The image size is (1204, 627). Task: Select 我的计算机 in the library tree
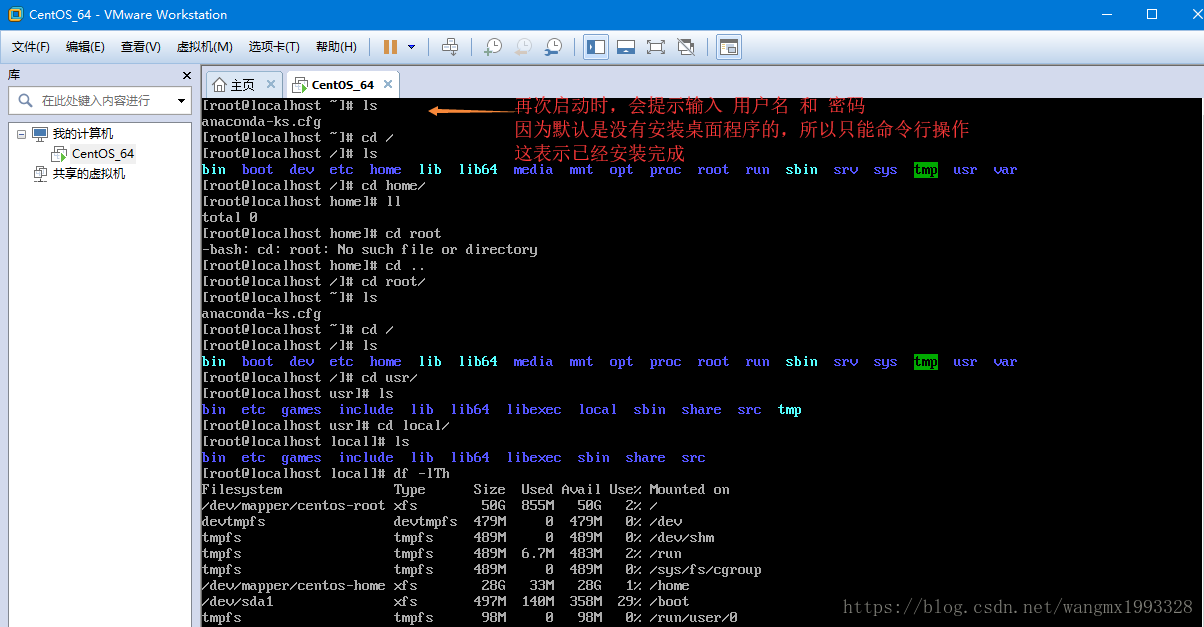pyautogui.click(x=83, y=134)
